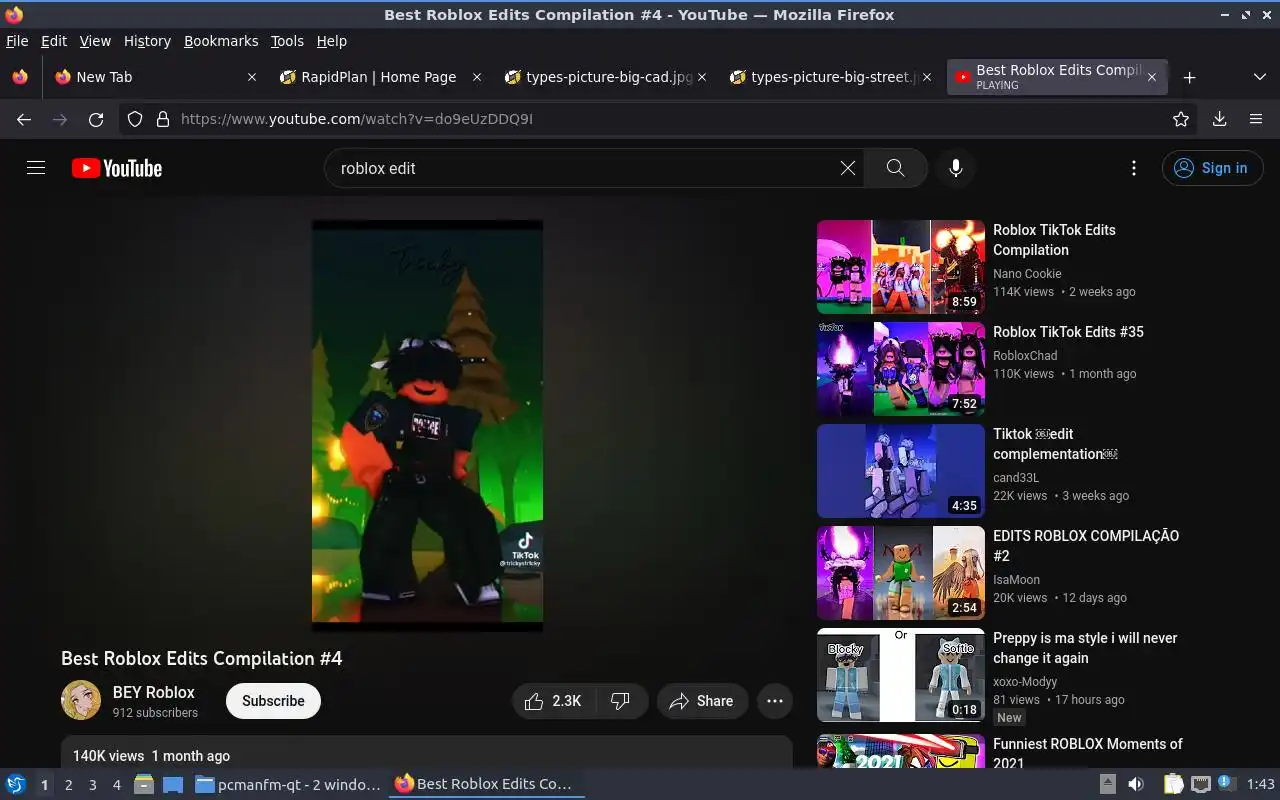This screenshot has height=800, width=1280.
Task: Bookmark this page with the star
Action: coord(1181,119)
